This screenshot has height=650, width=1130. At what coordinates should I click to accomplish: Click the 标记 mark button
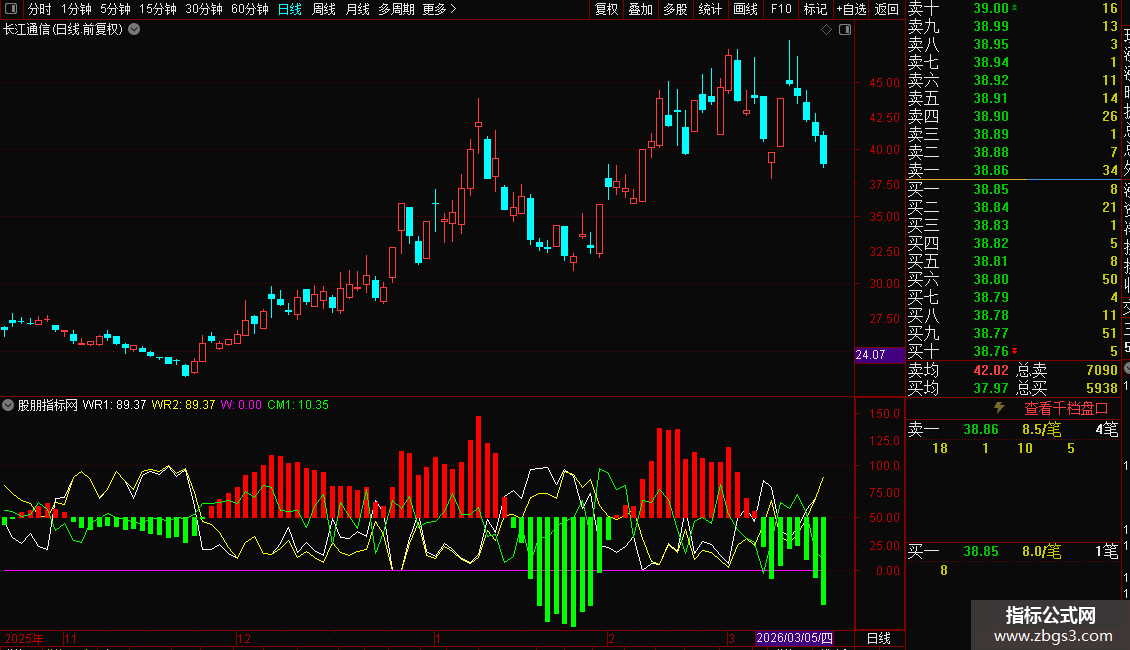tap(815, 9)
